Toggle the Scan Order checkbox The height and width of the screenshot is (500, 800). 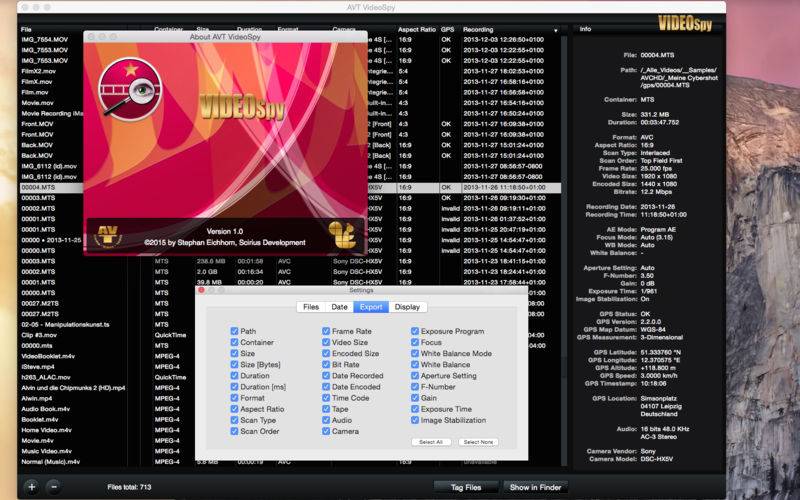click(234, 431)
